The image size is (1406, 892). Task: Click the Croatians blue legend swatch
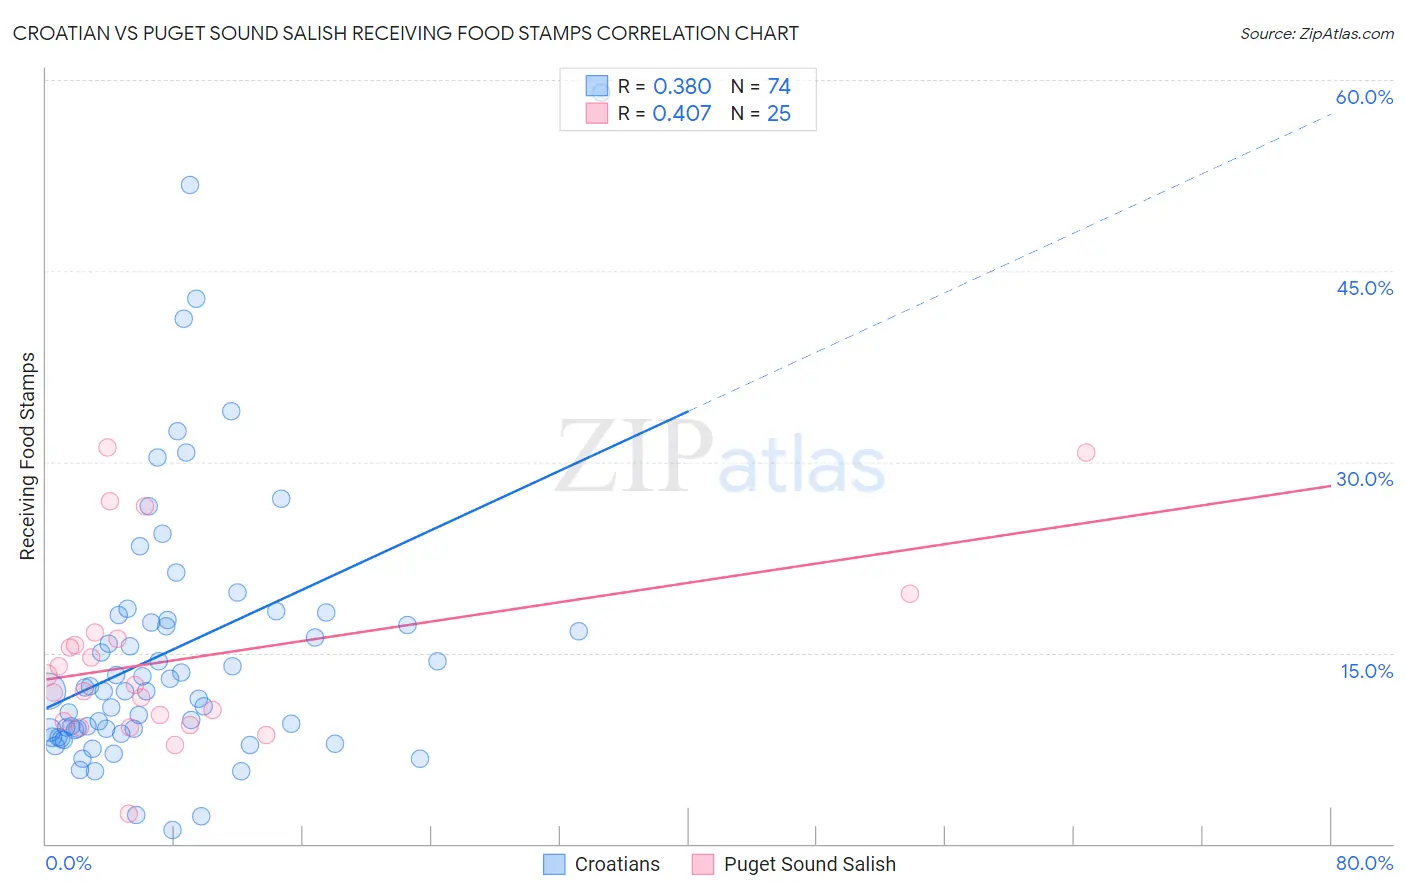554,864
